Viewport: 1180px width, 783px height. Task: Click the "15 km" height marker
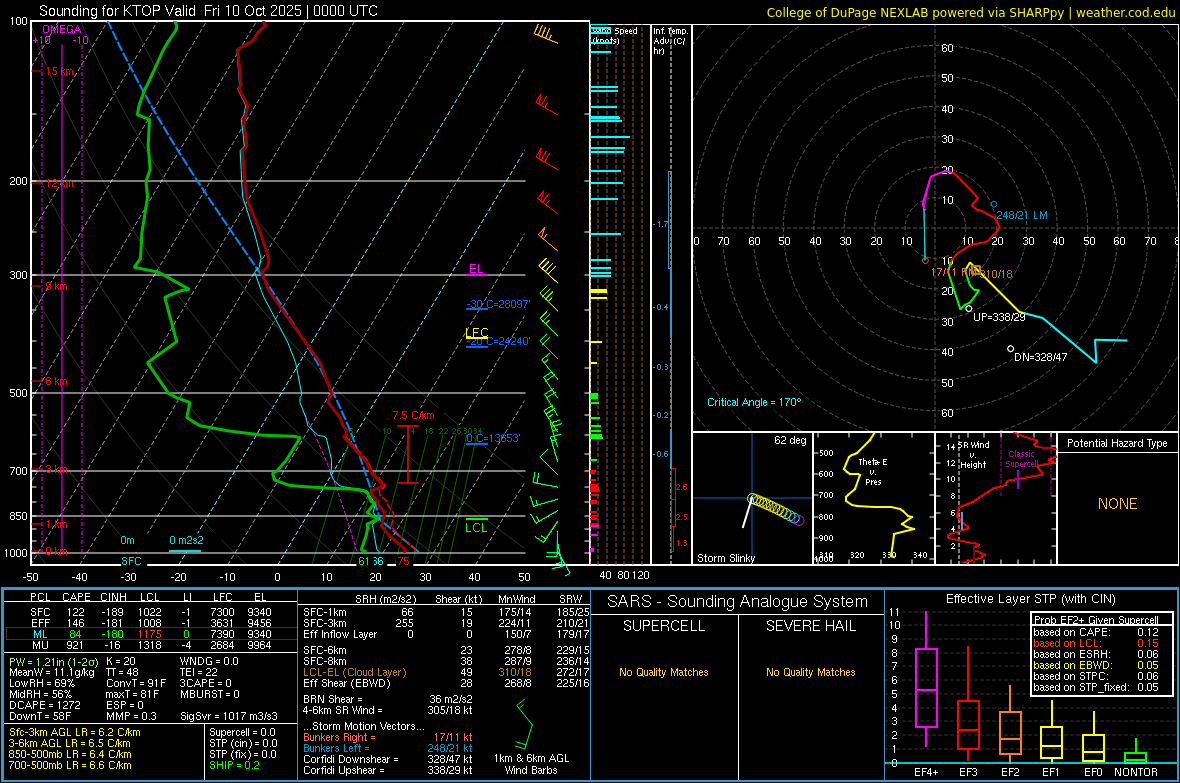[x=59, y=72]
